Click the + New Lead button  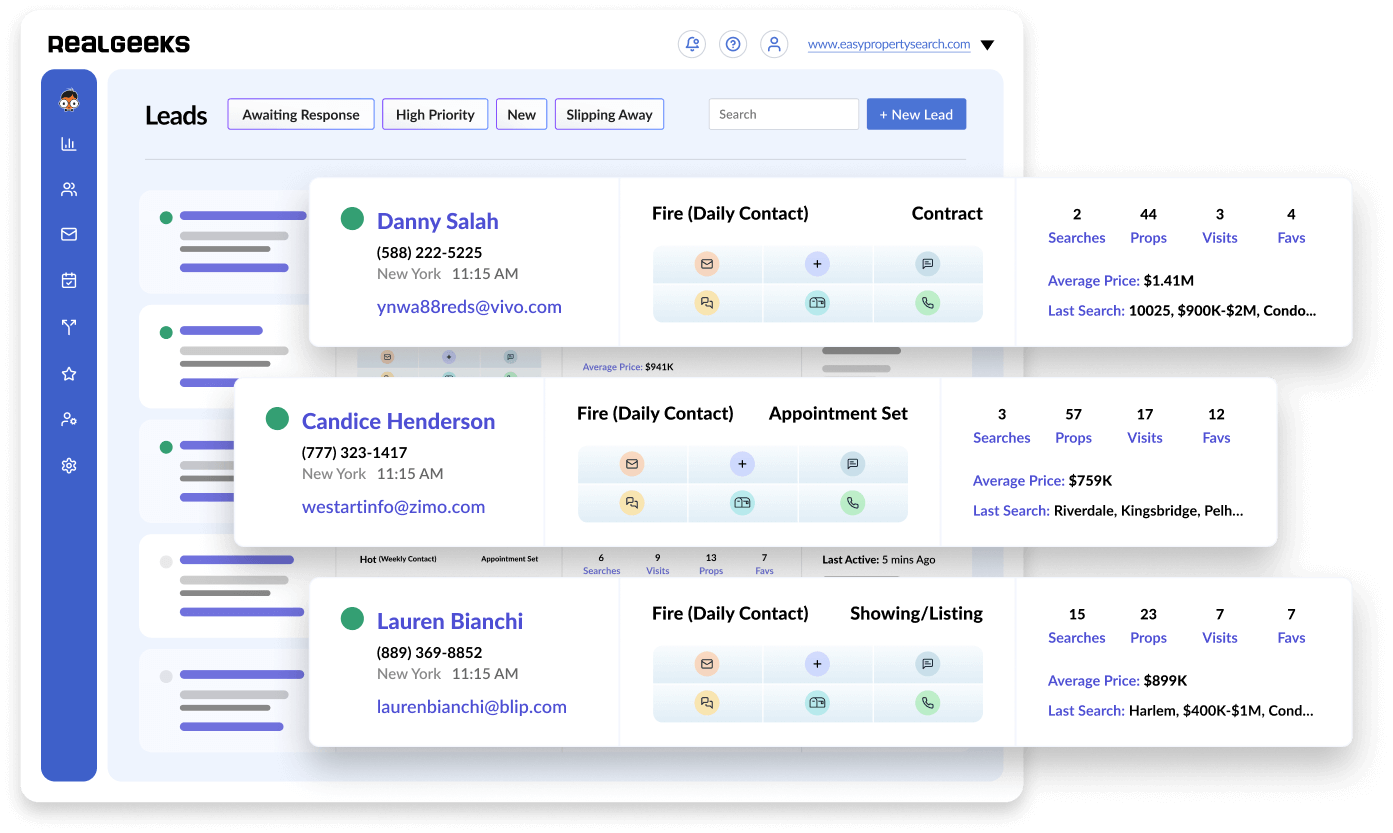916,114
